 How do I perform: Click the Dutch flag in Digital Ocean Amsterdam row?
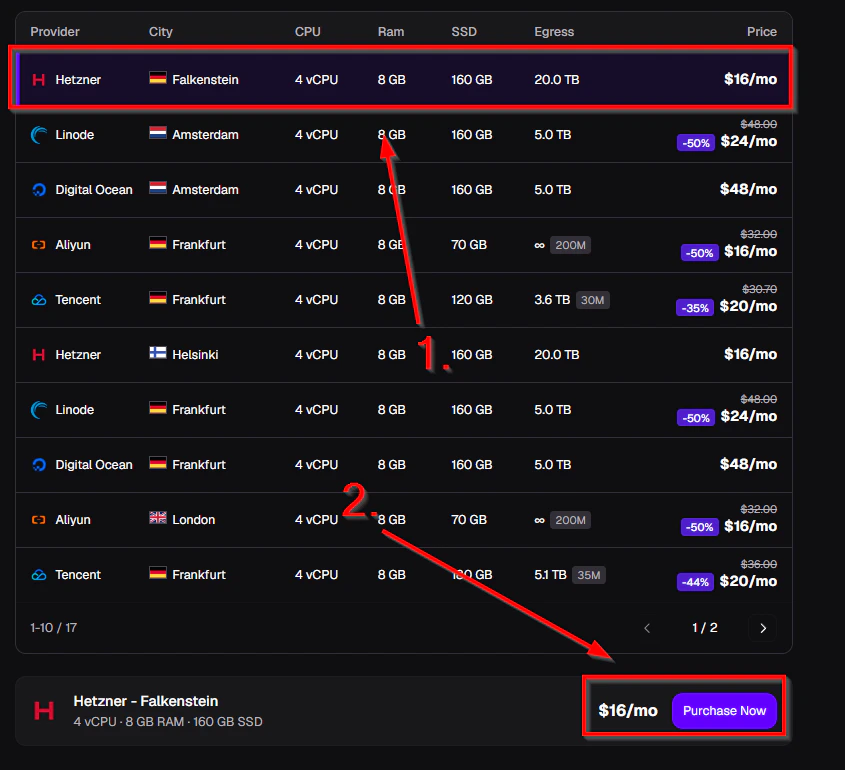[158, 188]
